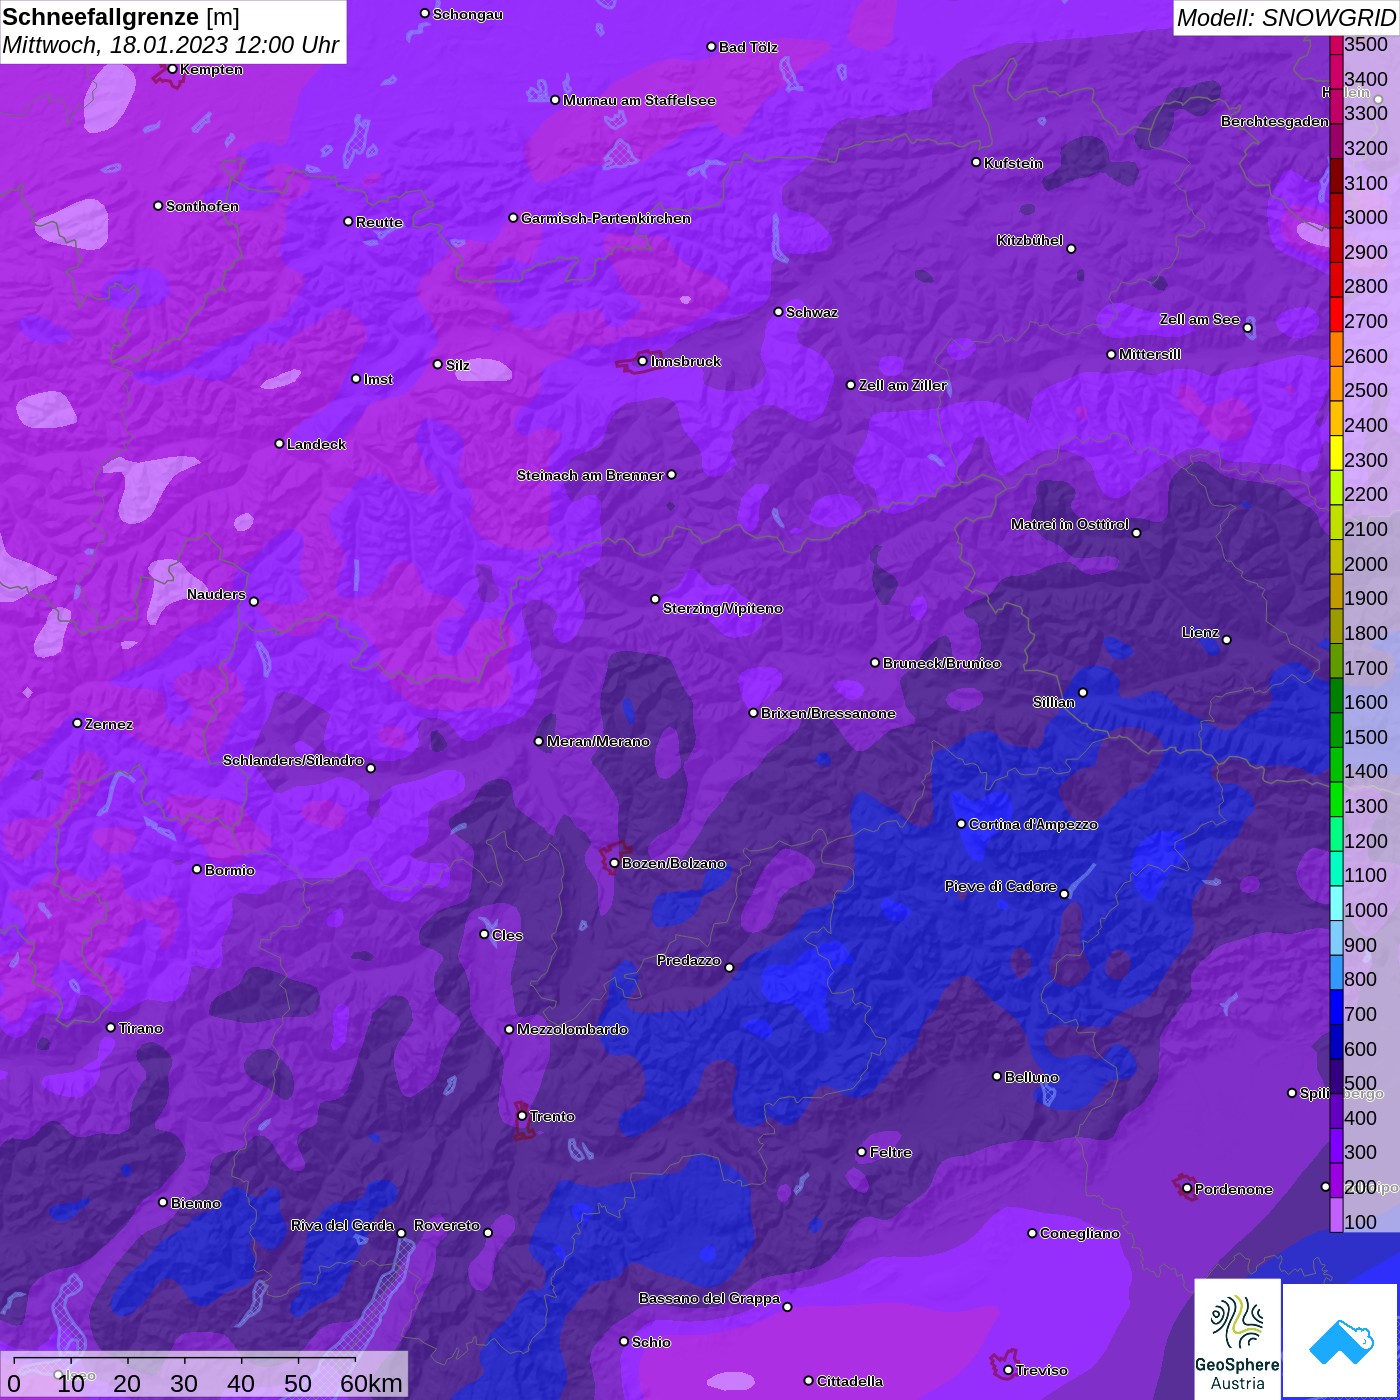Click the "Schlanders/Silandro" map label
Image resolution: width=1400 pixels, height=1400 pixels.
pos(293,760)
